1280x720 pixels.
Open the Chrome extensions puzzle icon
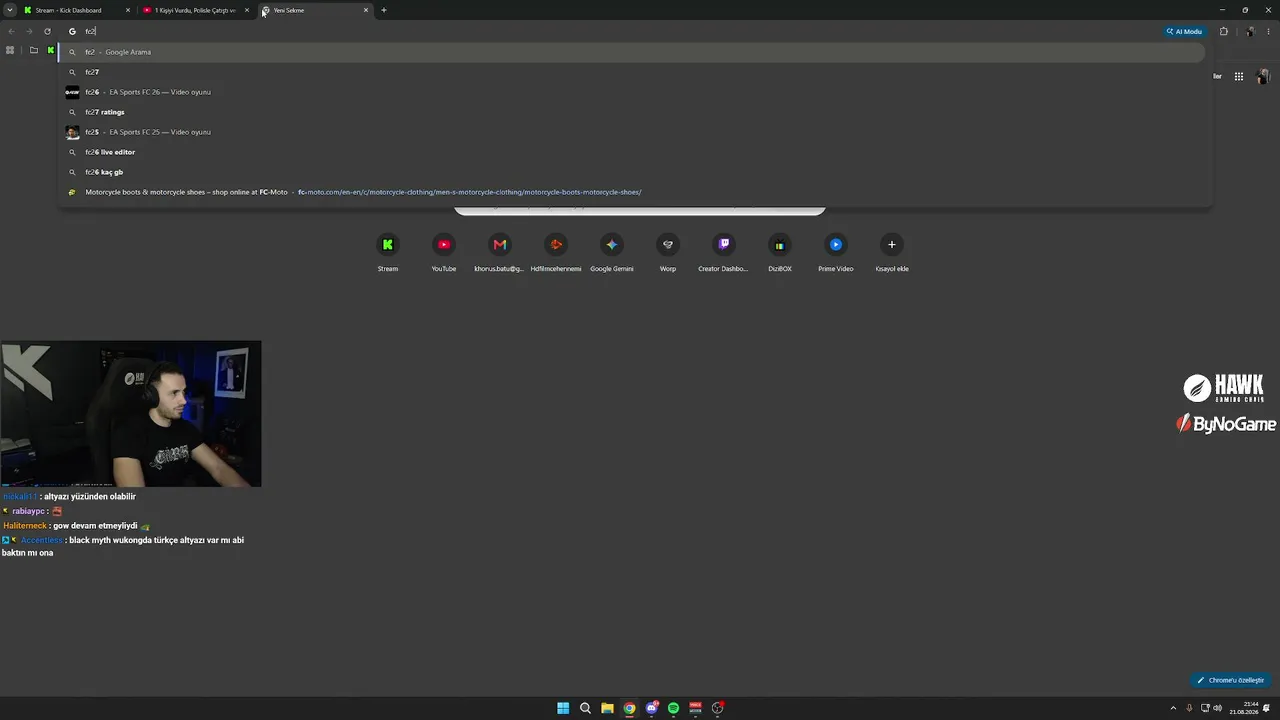(x=1223, y=31)
